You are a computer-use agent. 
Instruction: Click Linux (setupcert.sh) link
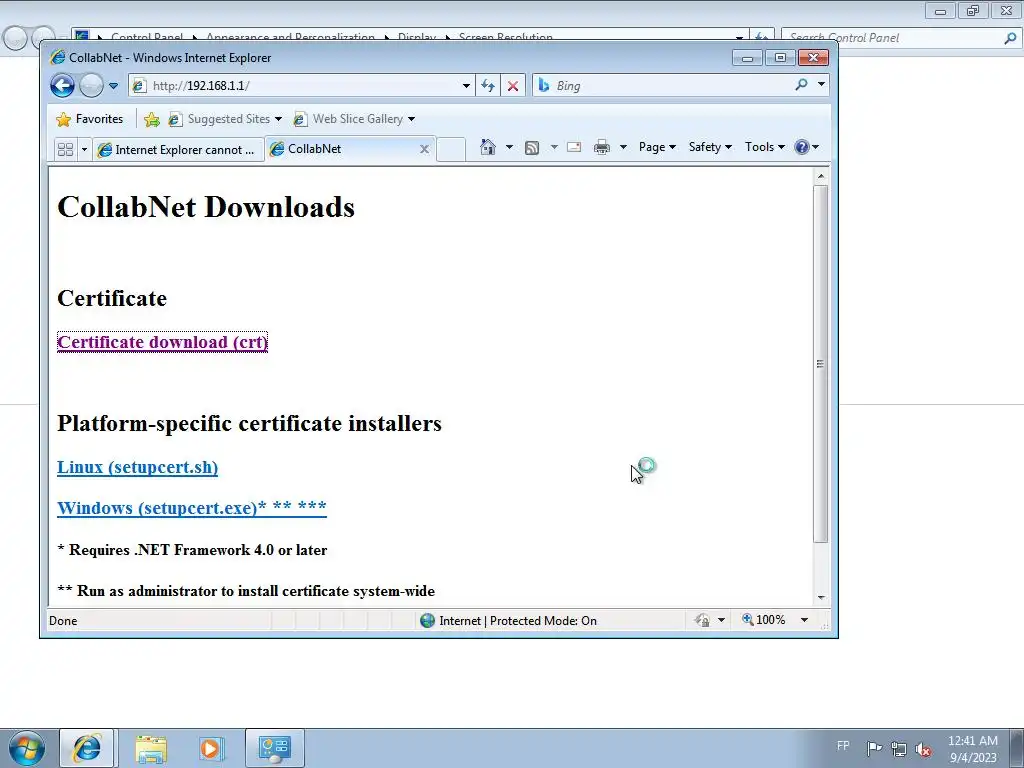pyautogui.click(x=138, y=468)
